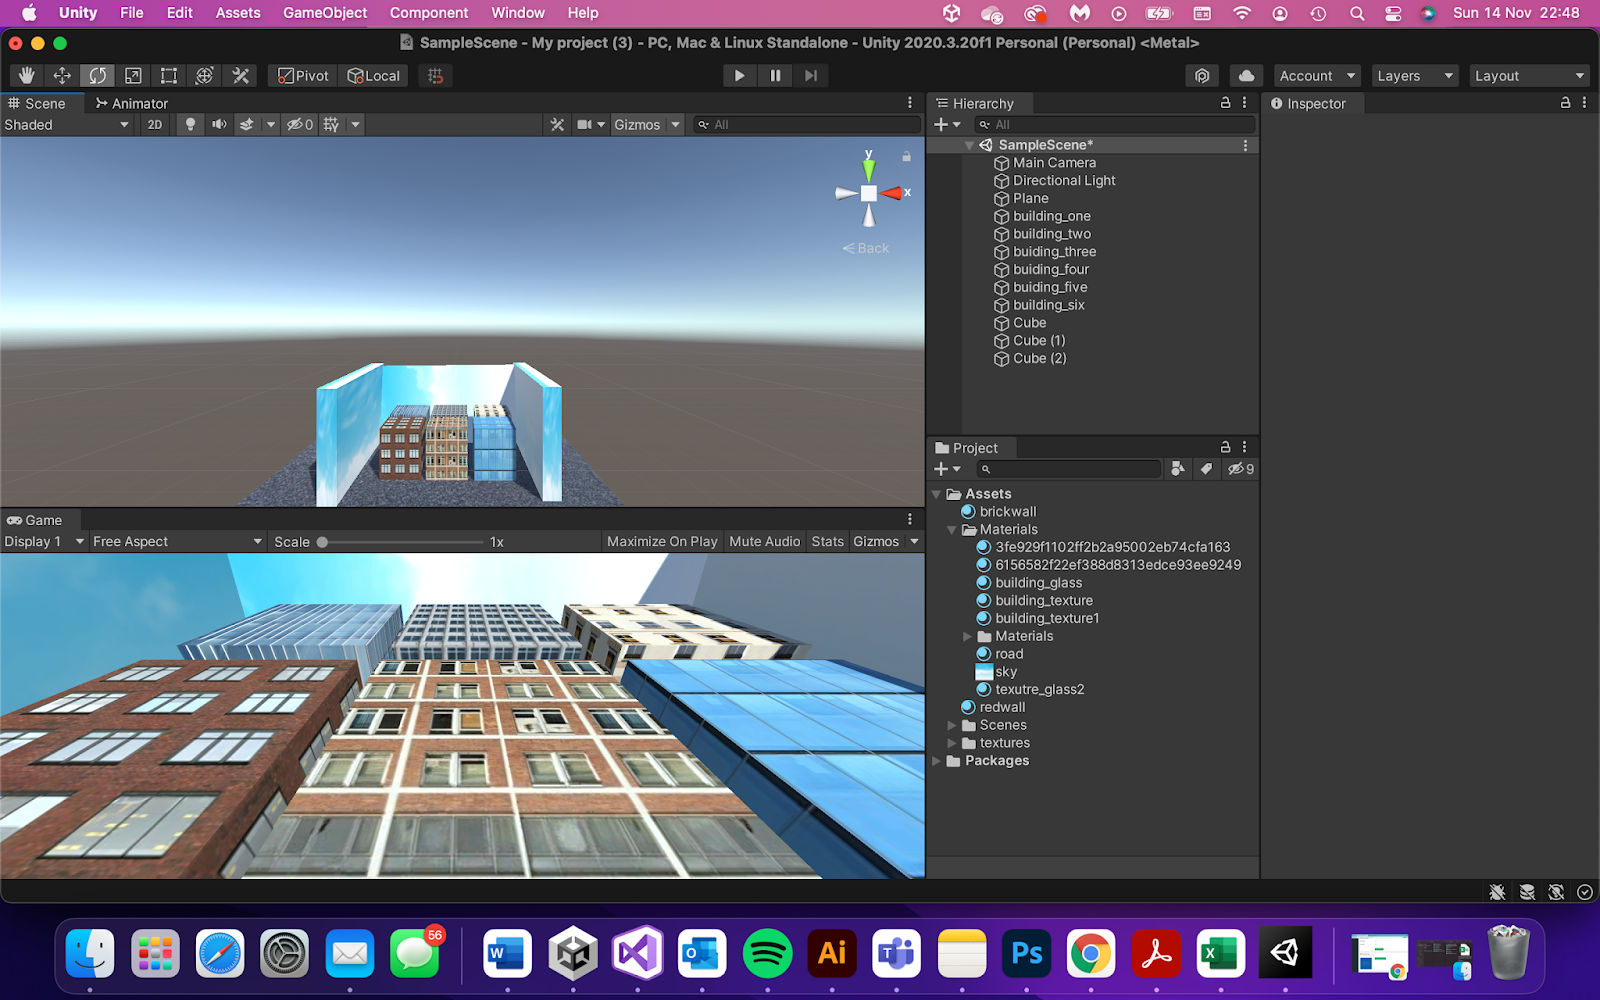Select the building_glass material
The width and height of the screenshot is (1600, 1000).
tap(1038, 583)
